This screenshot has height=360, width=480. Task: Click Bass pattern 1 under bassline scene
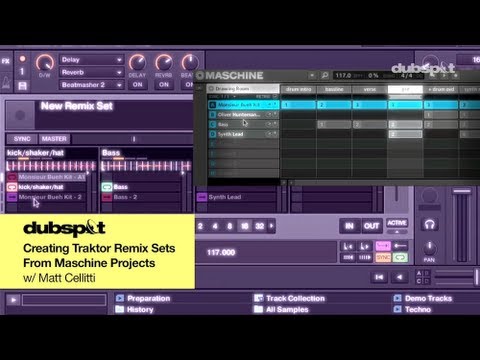click(x=334, y=125)
